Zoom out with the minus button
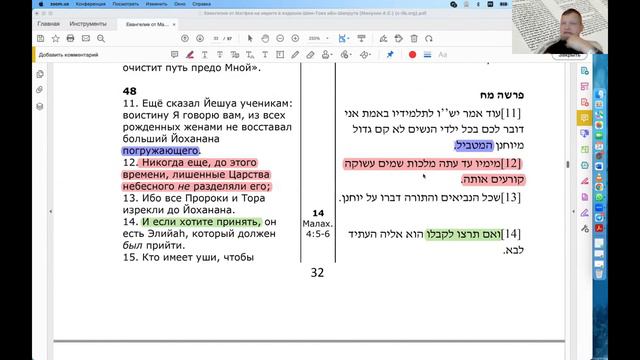640x360 pixels. point(280,38)
